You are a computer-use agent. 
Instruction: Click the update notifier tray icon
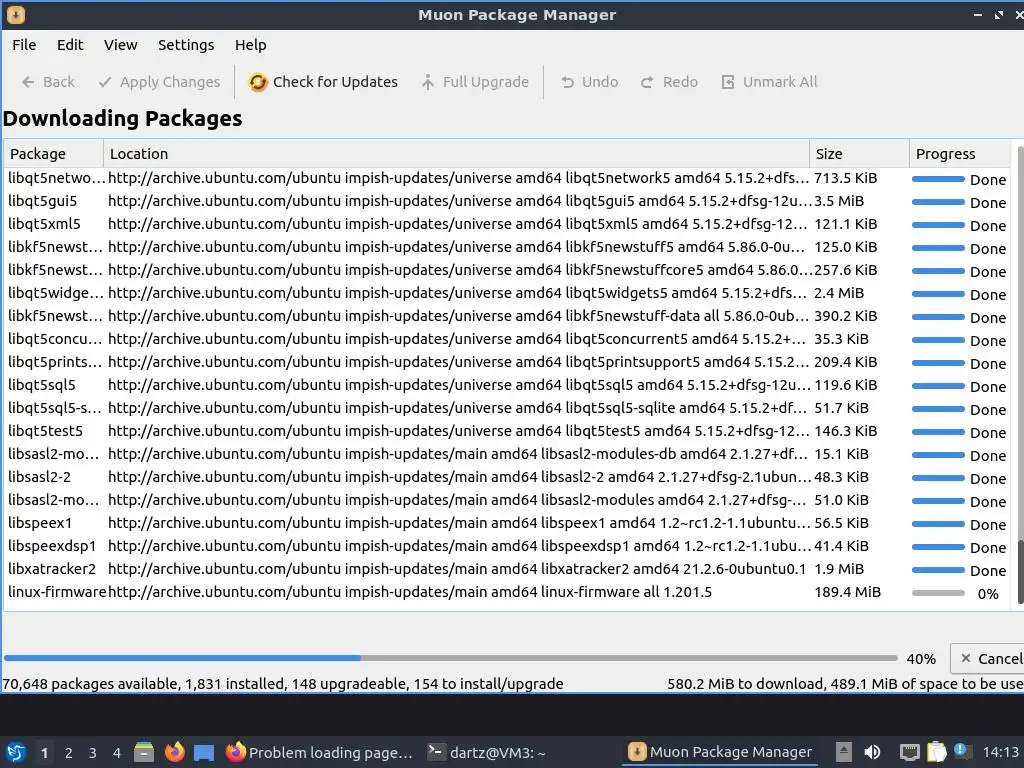961,751
